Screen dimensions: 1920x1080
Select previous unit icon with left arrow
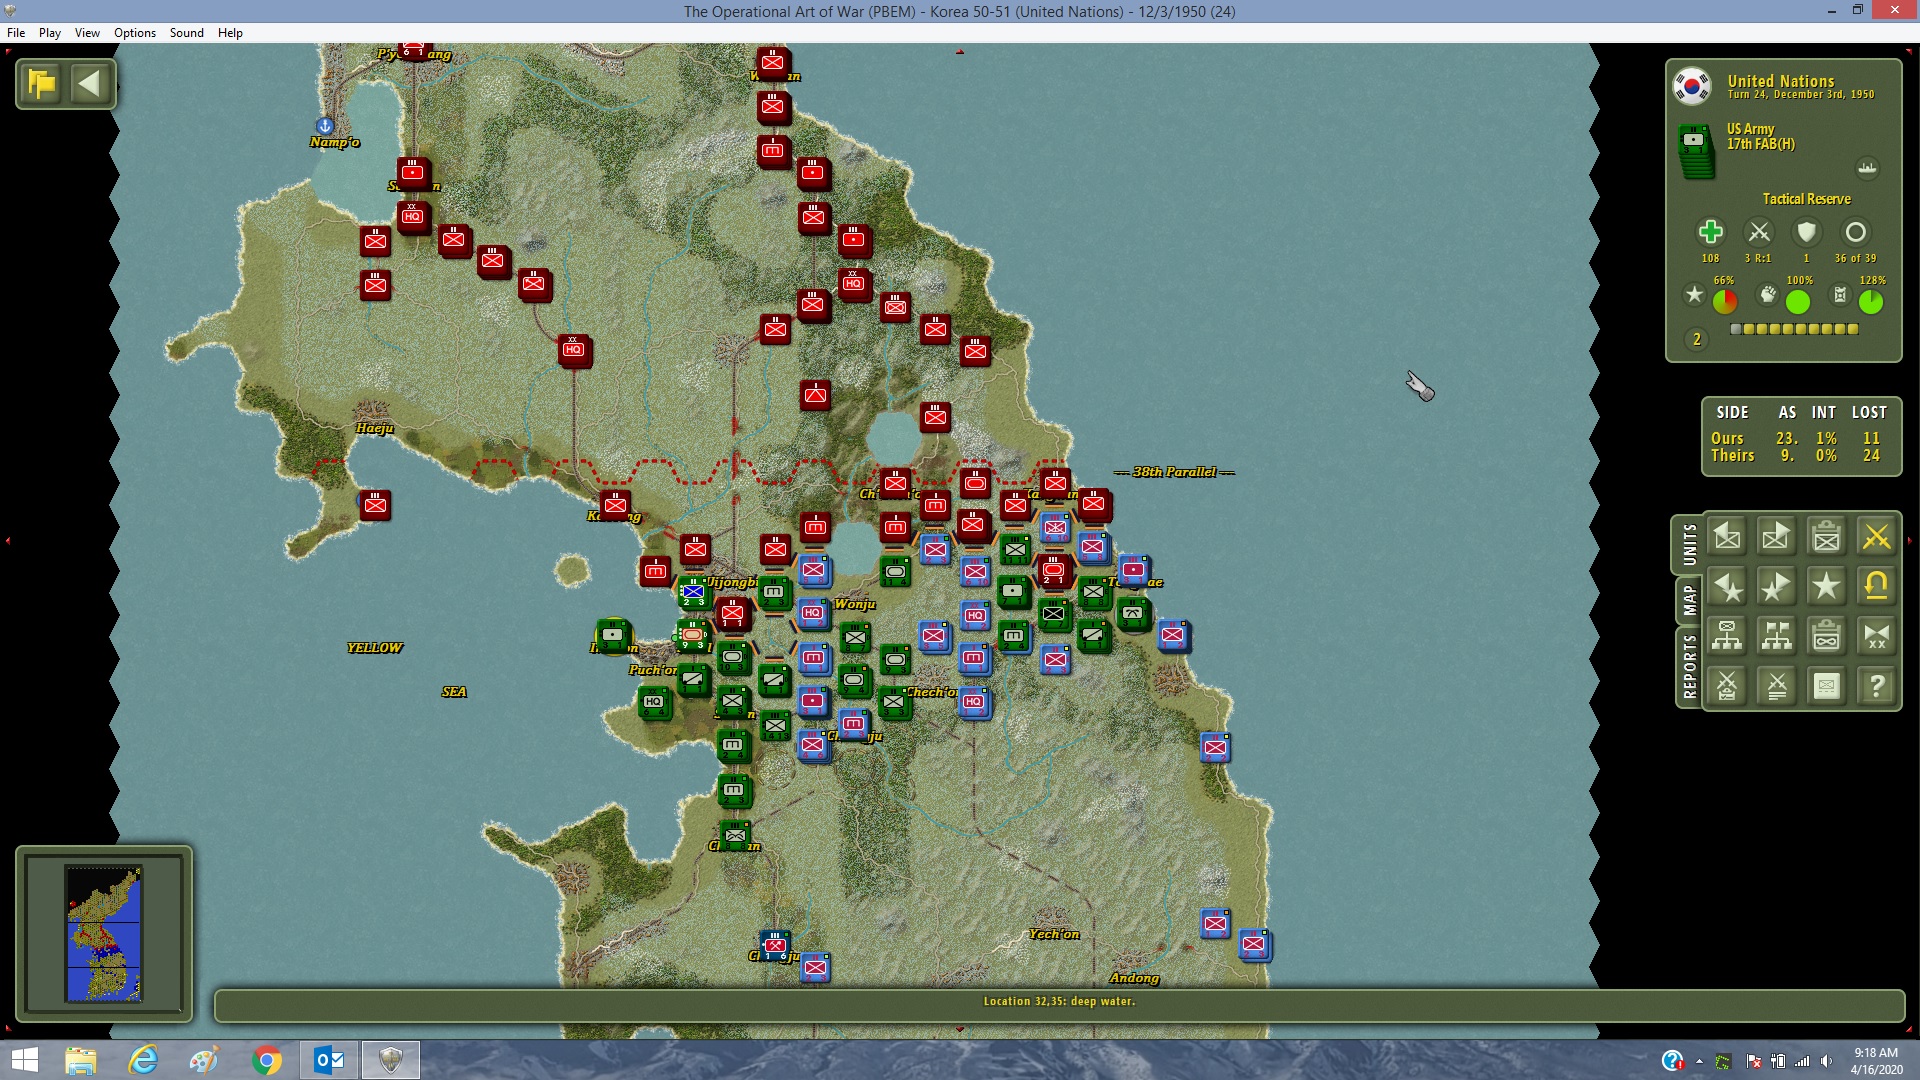(1727, 537)
